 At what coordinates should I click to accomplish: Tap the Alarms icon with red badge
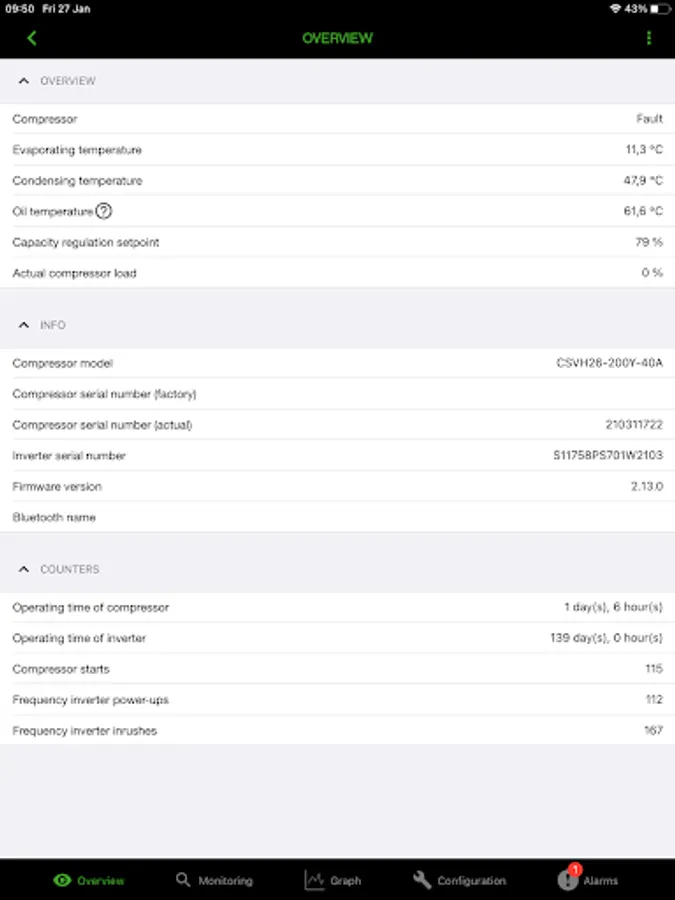click(x=568, y=879)
